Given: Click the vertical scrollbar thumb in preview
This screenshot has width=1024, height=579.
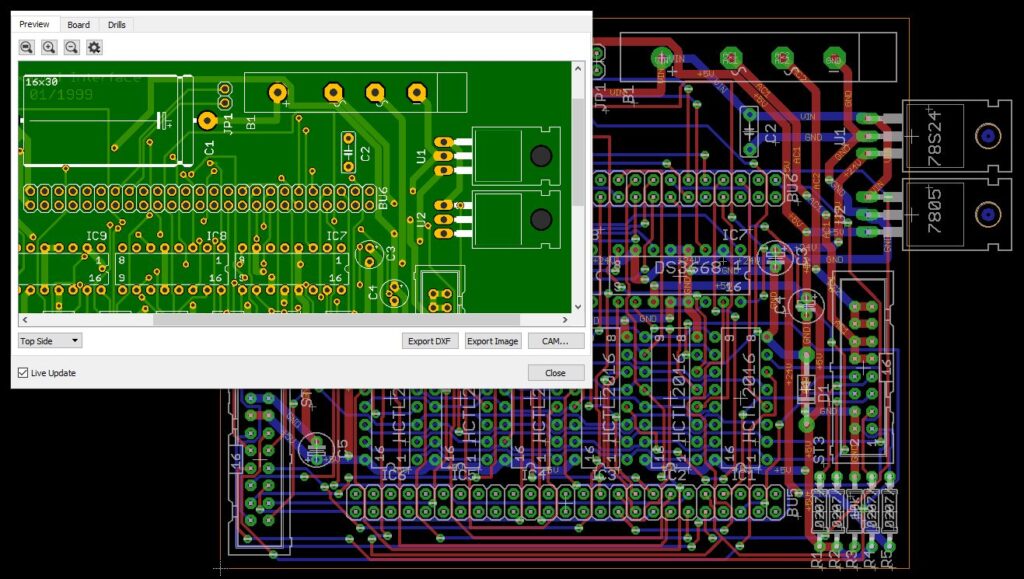Looking at the screenshot, I should [x=578, y=152].
